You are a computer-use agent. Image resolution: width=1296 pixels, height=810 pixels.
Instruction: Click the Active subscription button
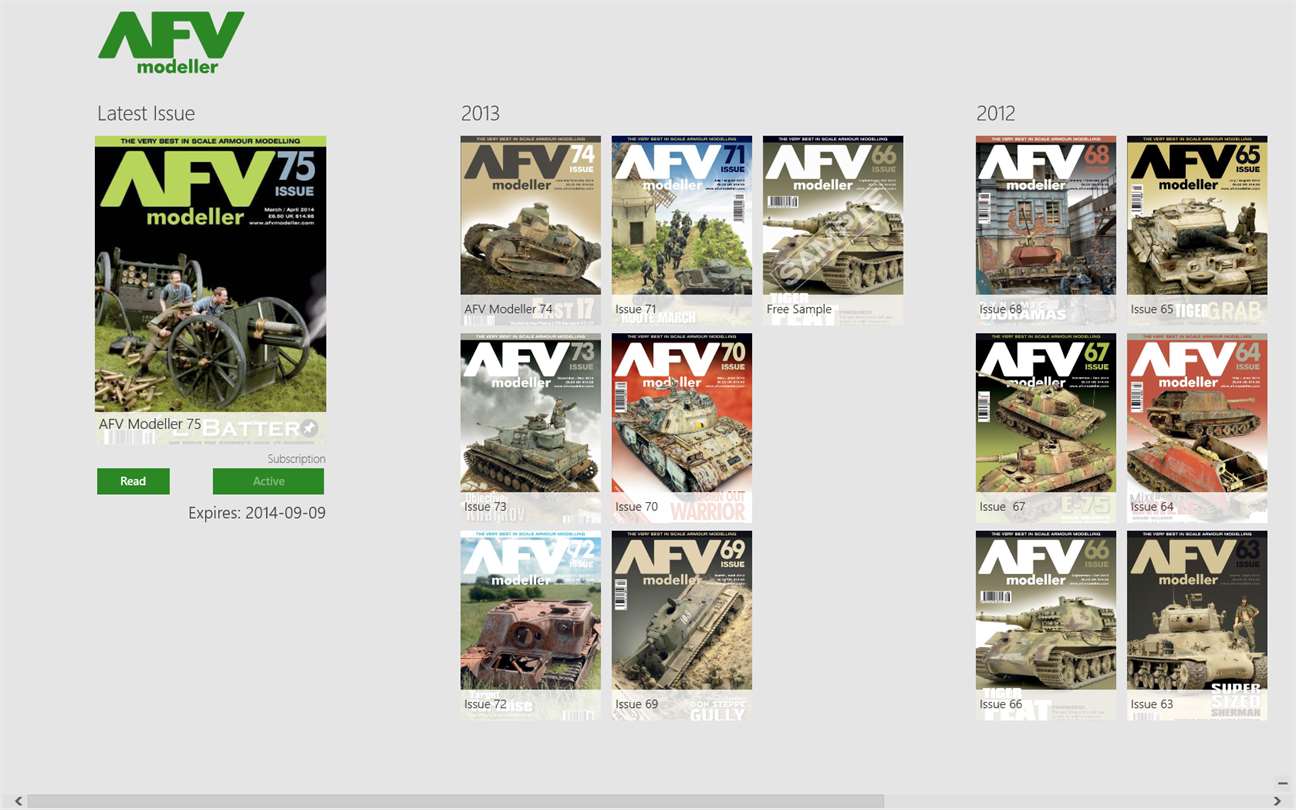[268, 481]
